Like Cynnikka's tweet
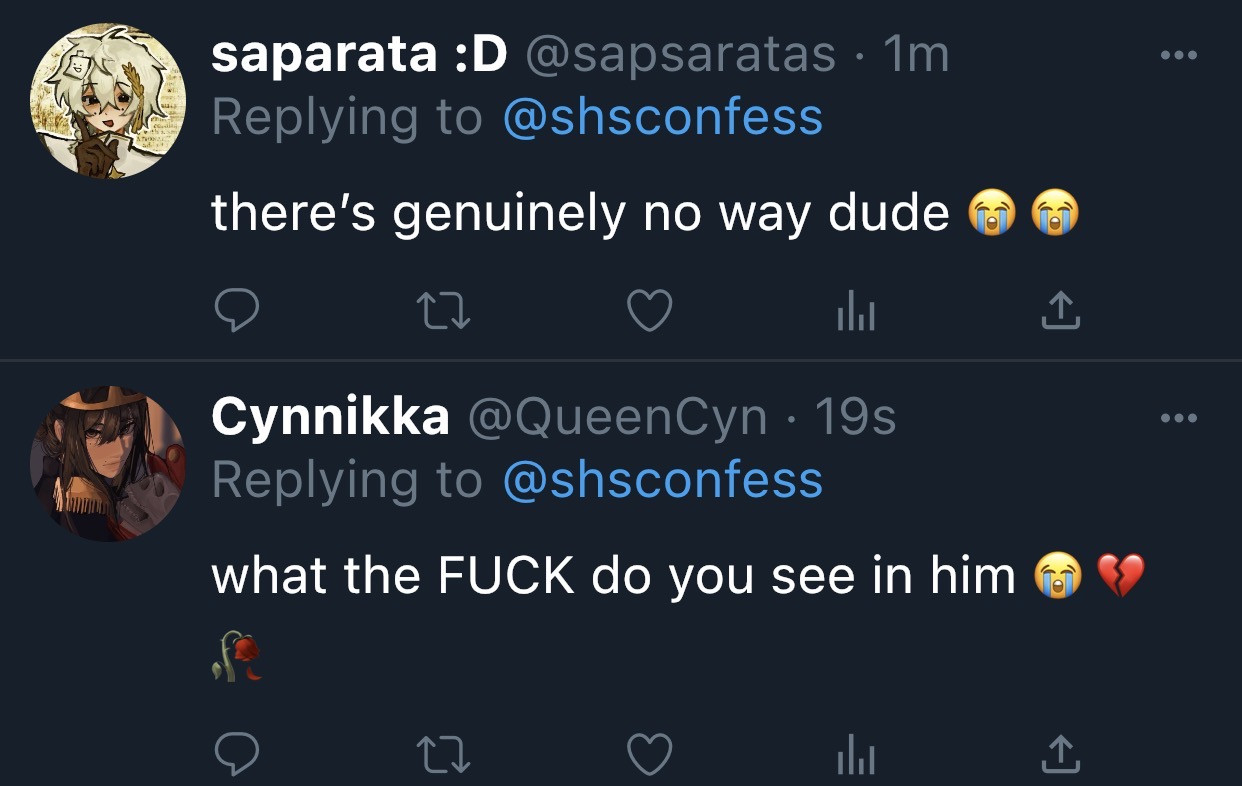This screenshot has height=786, width=1242. 649,754
